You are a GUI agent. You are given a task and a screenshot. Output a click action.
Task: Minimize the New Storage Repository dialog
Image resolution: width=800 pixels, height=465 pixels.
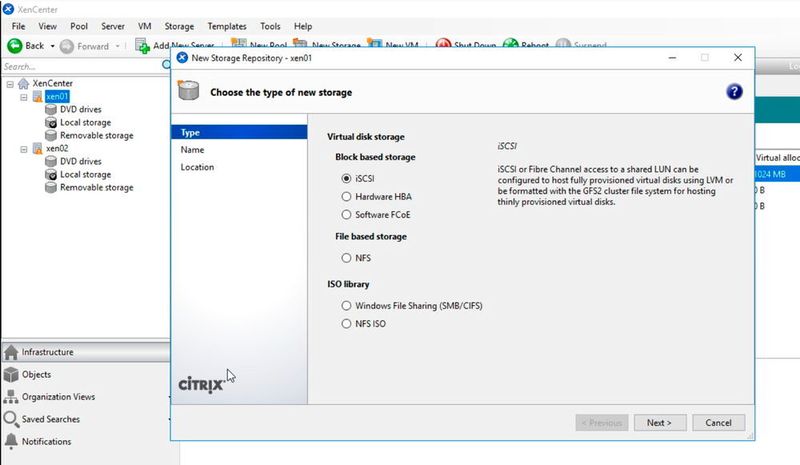672,58
